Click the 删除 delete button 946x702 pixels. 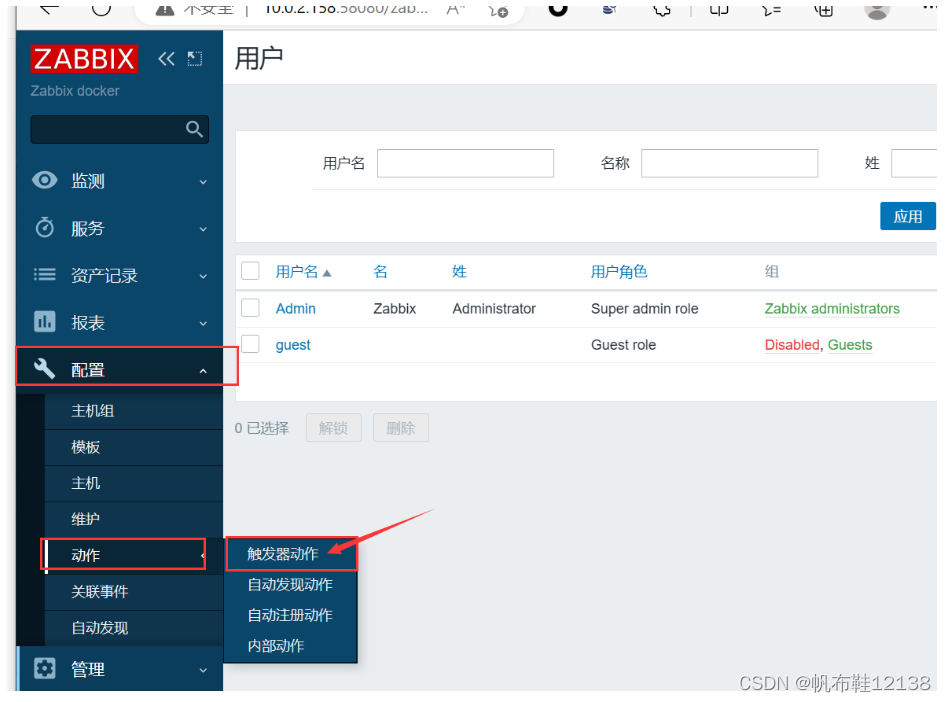pyautogui.click(x=401, y=428)
